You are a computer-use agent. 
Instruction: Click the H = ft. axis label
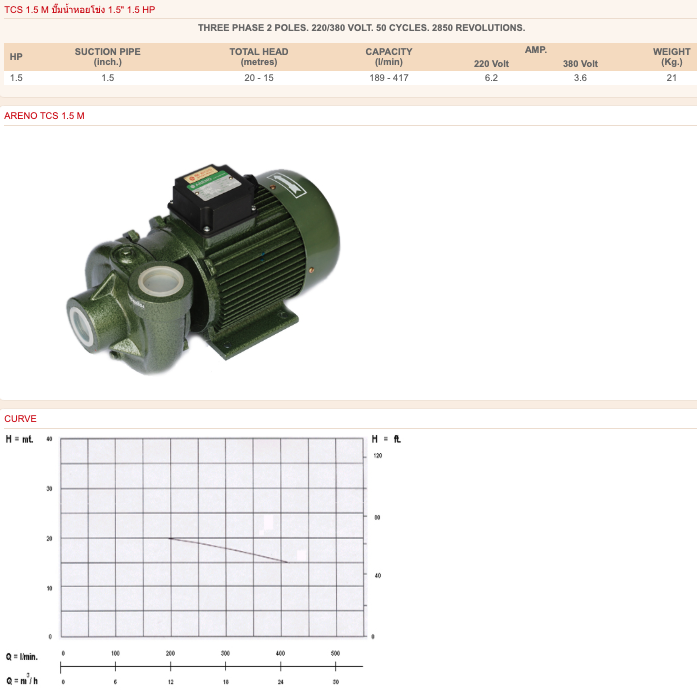pyautogui.click(x=386, y=439)
